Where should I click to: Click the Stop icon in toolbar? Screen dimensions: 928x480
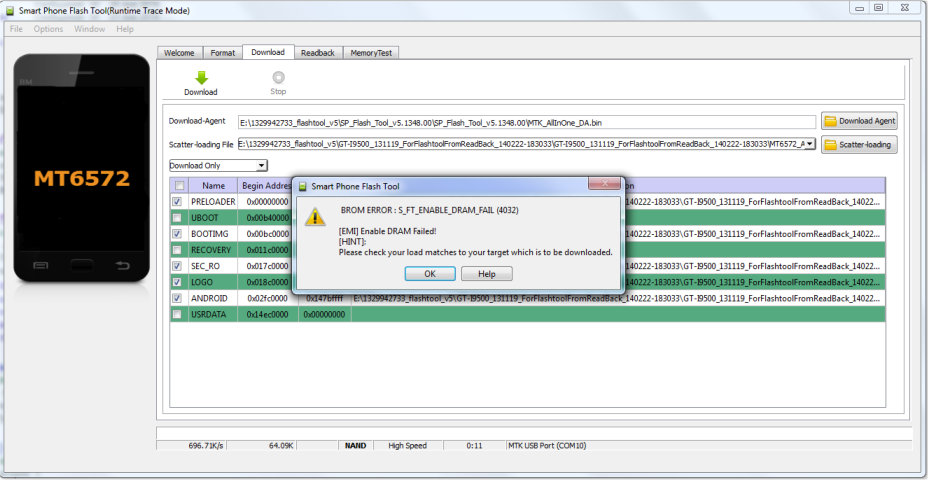tap(278, 78)
